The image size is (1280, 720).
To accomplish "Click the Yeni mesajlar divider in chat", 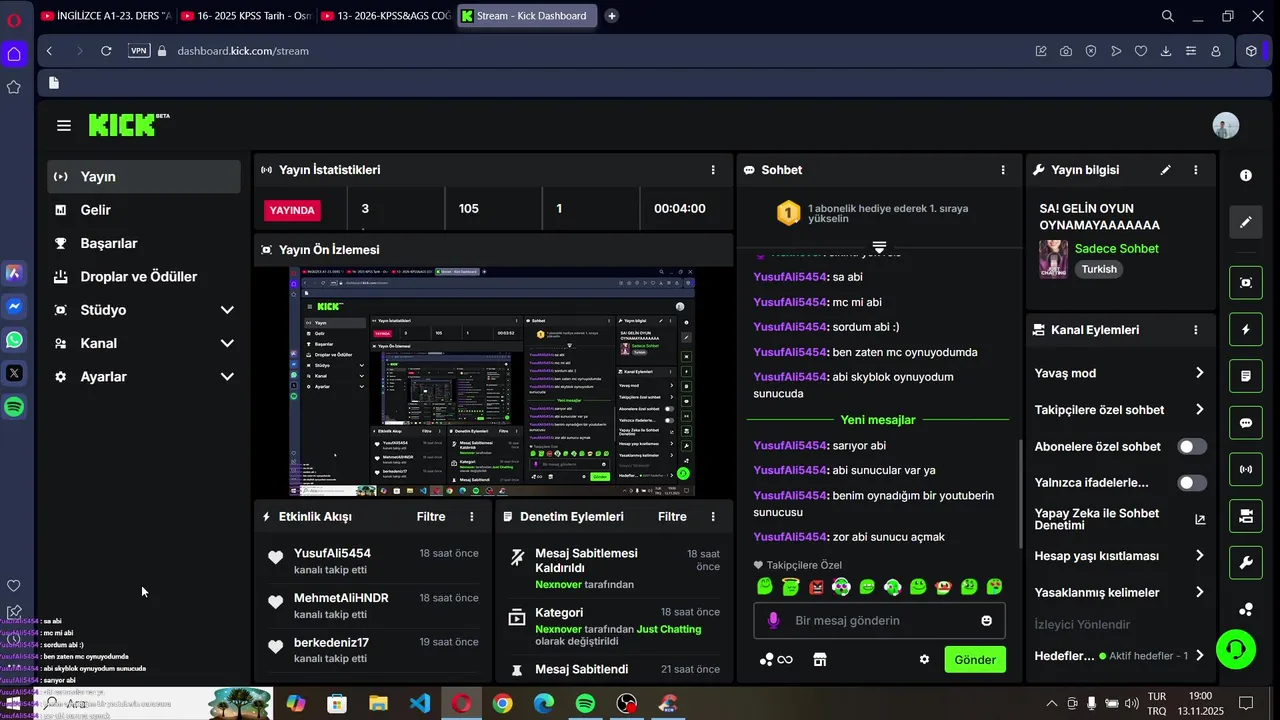I will pos(878,420).
